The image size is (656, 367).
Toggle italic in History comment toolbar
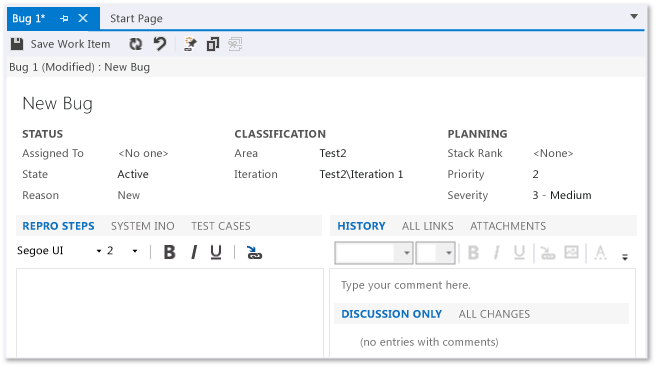(497, 253)
